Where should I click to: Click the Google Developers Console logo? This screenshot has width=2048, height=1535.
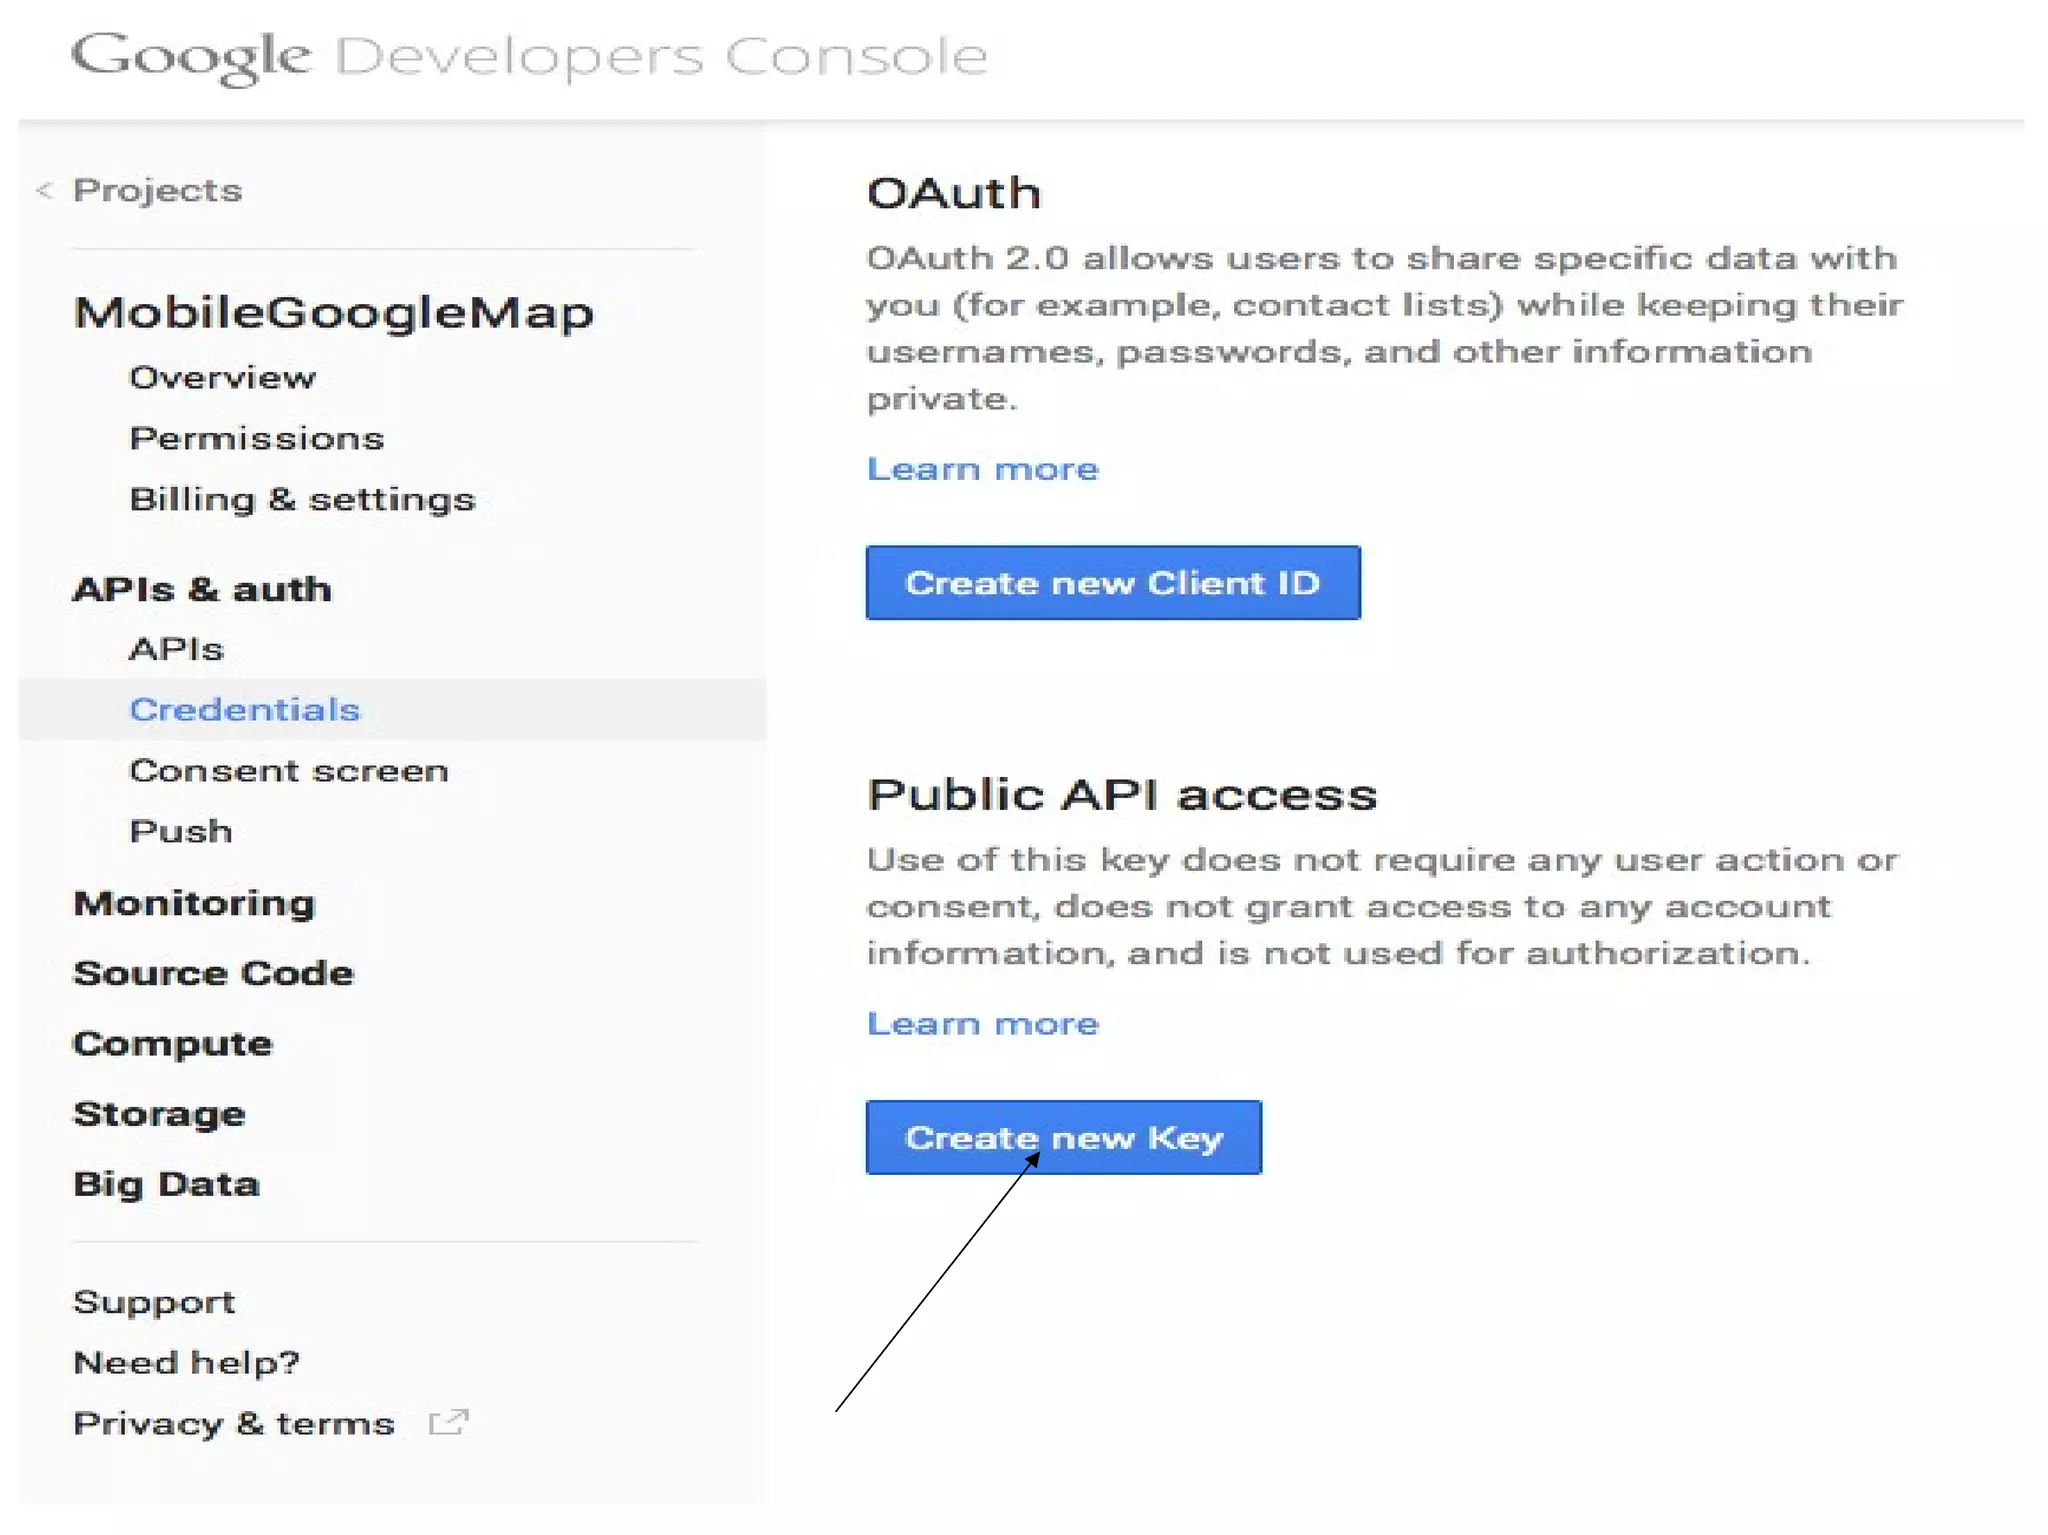click(x=529, y=57)
